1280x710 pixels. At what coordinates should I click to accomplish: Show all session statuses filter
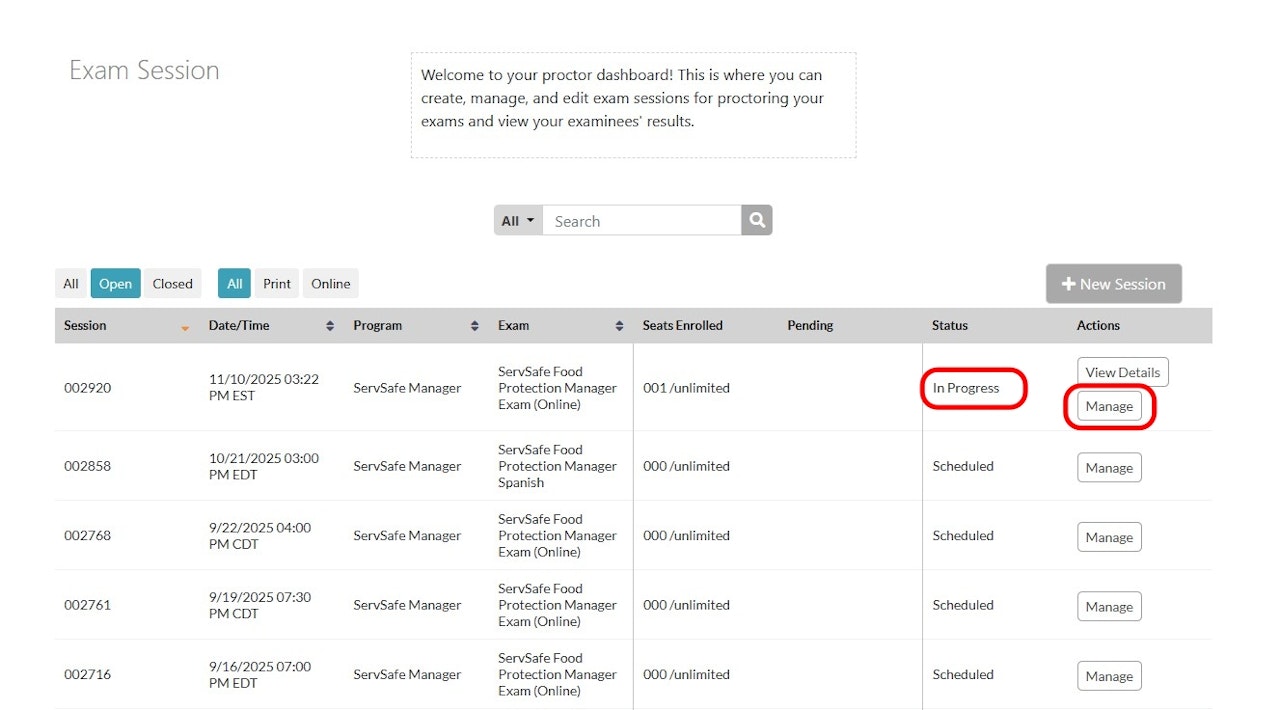click(x=71, y=284)
